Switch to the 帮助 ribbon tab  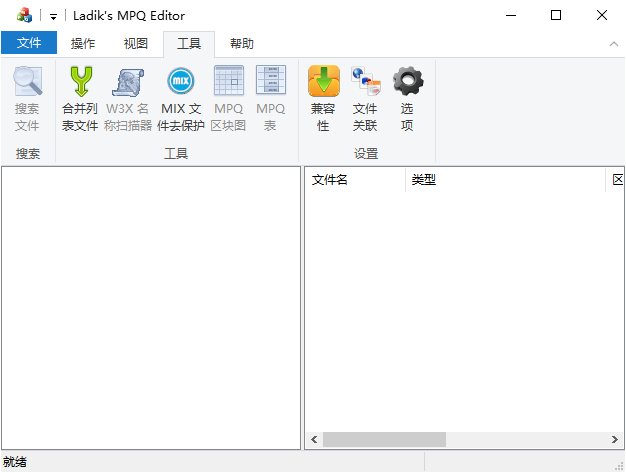242,43
